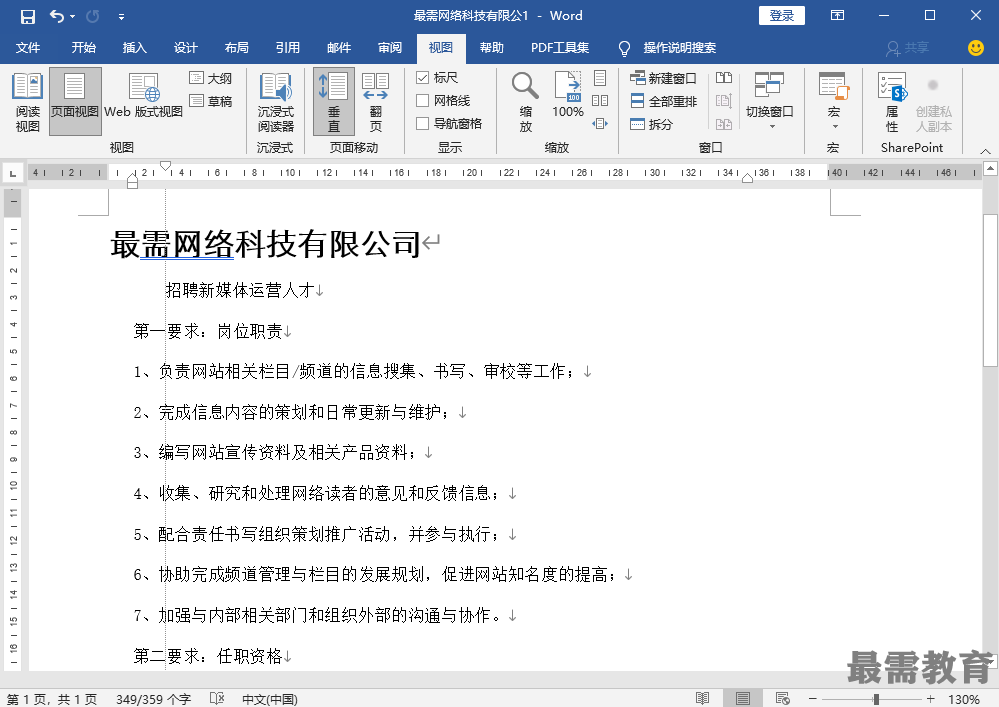
Task: Switch to the 引用 tab
Action: [287, 48]
